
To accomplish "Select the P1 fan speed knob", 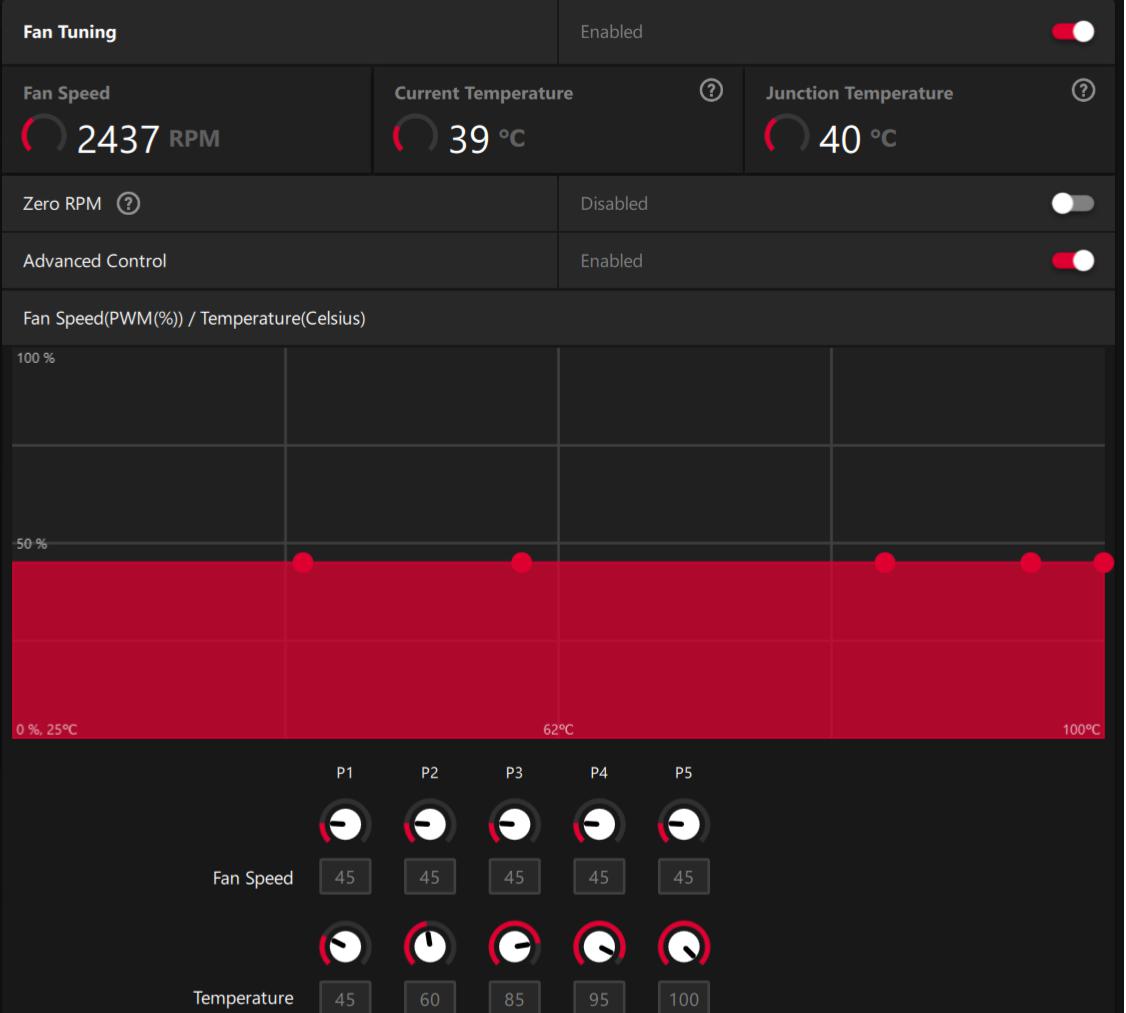I will (x=345, y=823).
